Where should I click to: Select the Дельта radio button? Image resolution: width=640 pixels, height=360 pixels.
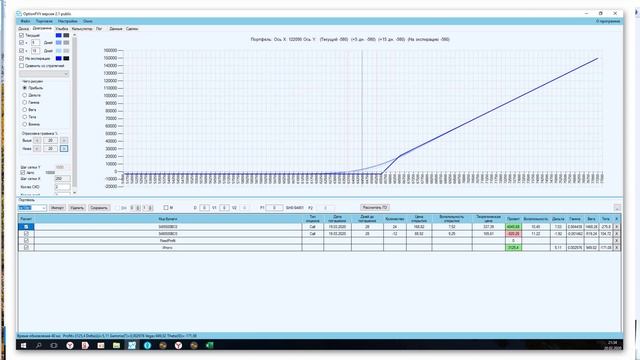pyautogui.click(x=24, y=95)
